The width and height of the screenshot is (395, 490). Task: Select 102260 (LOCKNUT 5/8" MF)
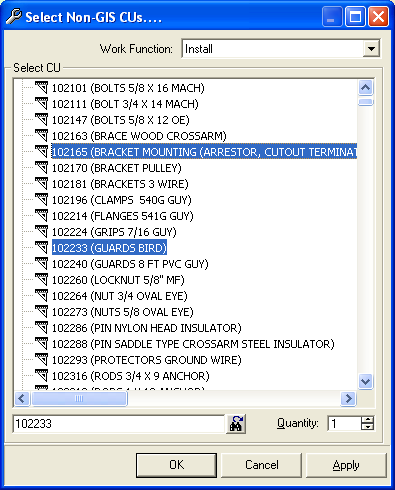coord(118,280)
